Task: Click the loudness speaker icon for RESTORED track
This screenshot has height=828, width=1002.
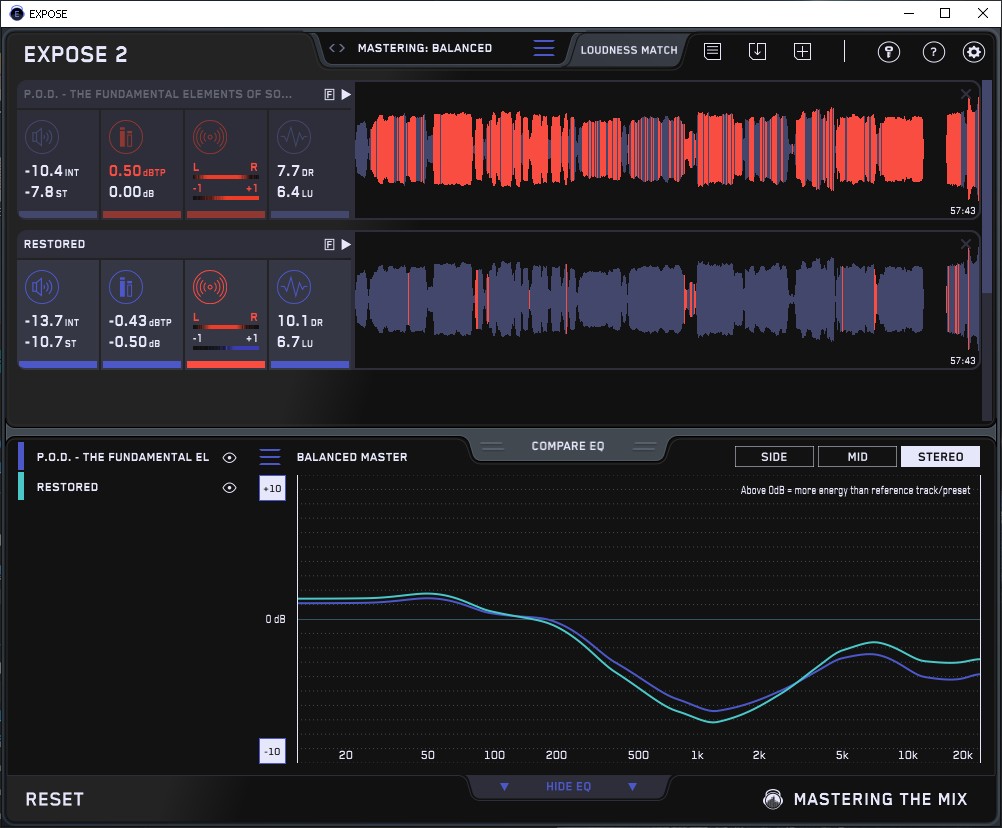Action: (41, 288)
